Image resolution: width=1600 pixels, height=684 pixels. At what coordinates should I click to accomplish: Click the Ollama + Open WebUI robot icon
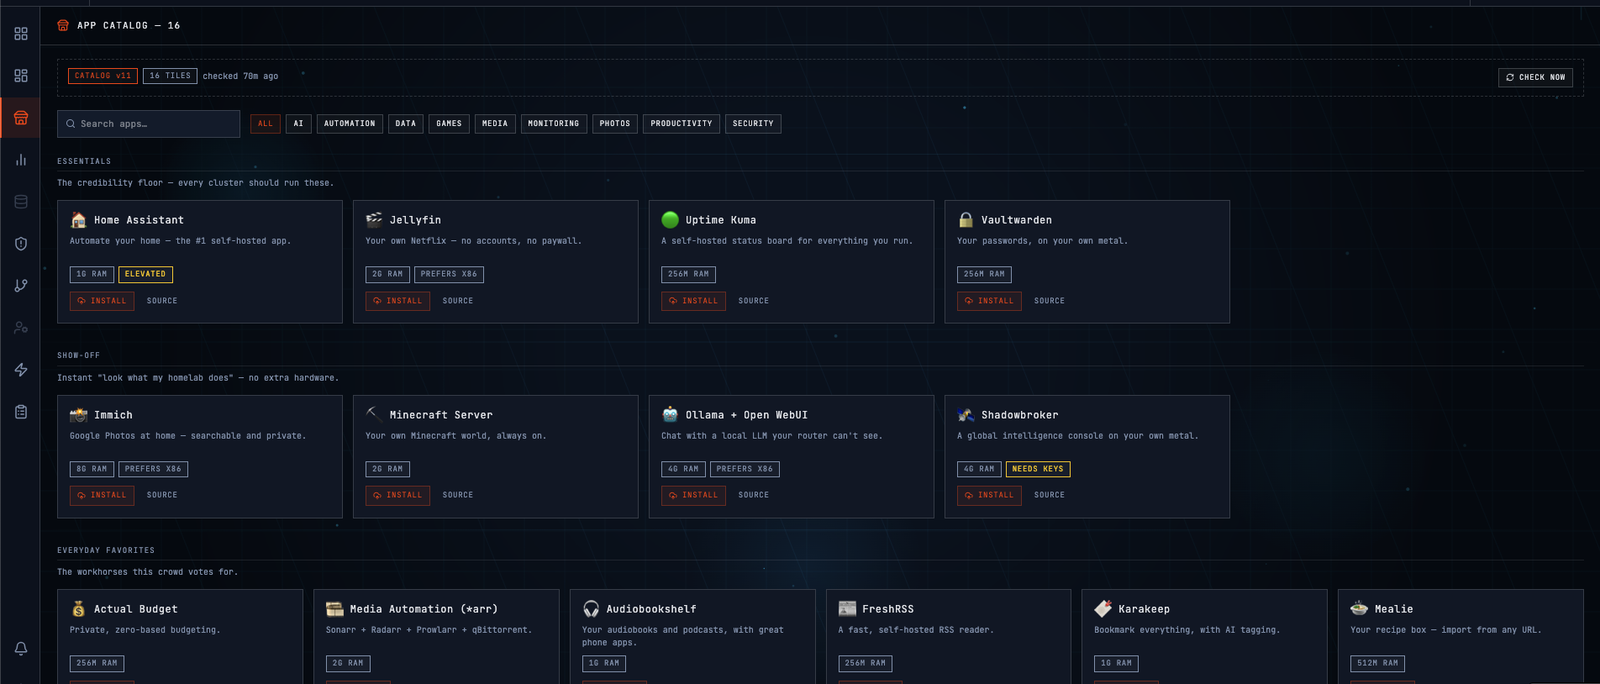click(670, 414)
